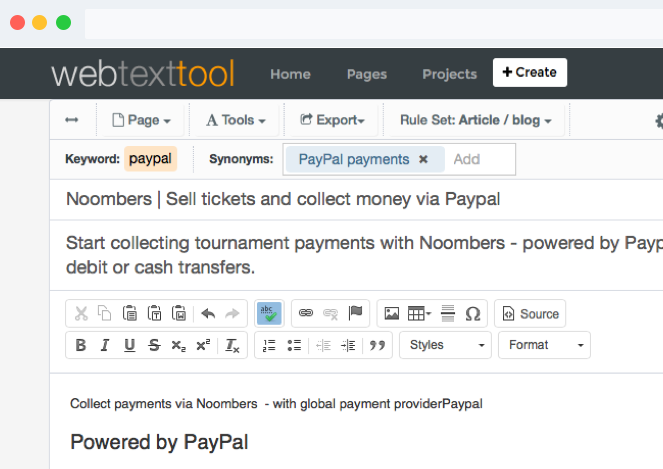Click the meta description text field
Image resolution: width=663 pixels, height=469 pixels.
click(356, 255)
